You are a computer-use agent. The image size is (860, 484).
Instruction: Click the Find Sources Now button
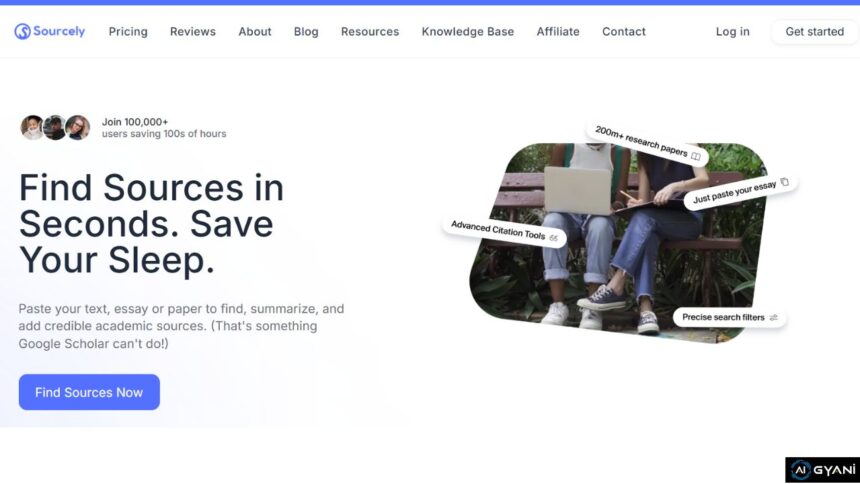[89, 392]
